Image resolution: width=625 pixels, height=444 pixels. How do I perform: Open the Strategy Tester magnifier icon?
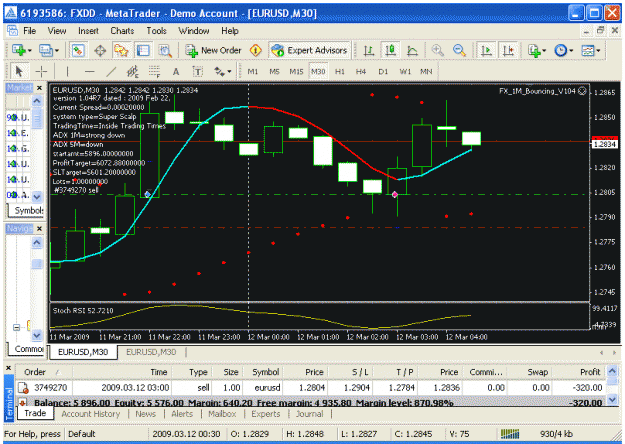coord(165,51)
